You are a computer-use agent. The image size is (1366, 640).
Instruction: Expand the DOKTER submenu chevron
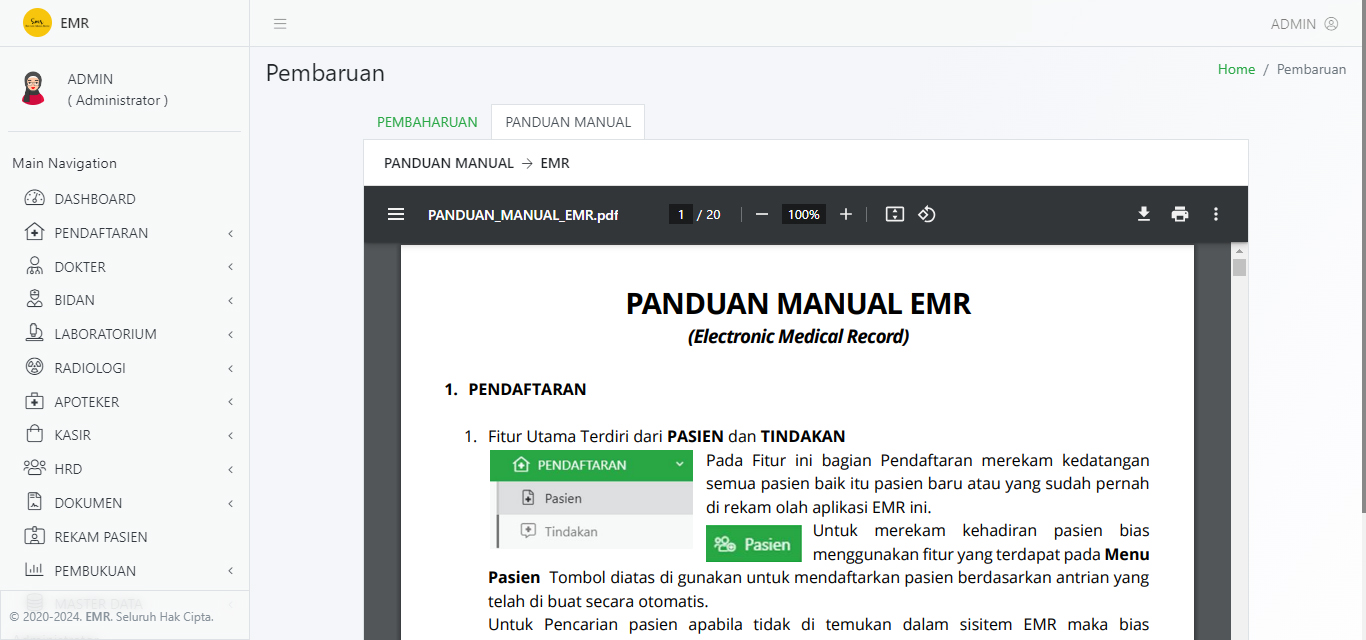230,267
